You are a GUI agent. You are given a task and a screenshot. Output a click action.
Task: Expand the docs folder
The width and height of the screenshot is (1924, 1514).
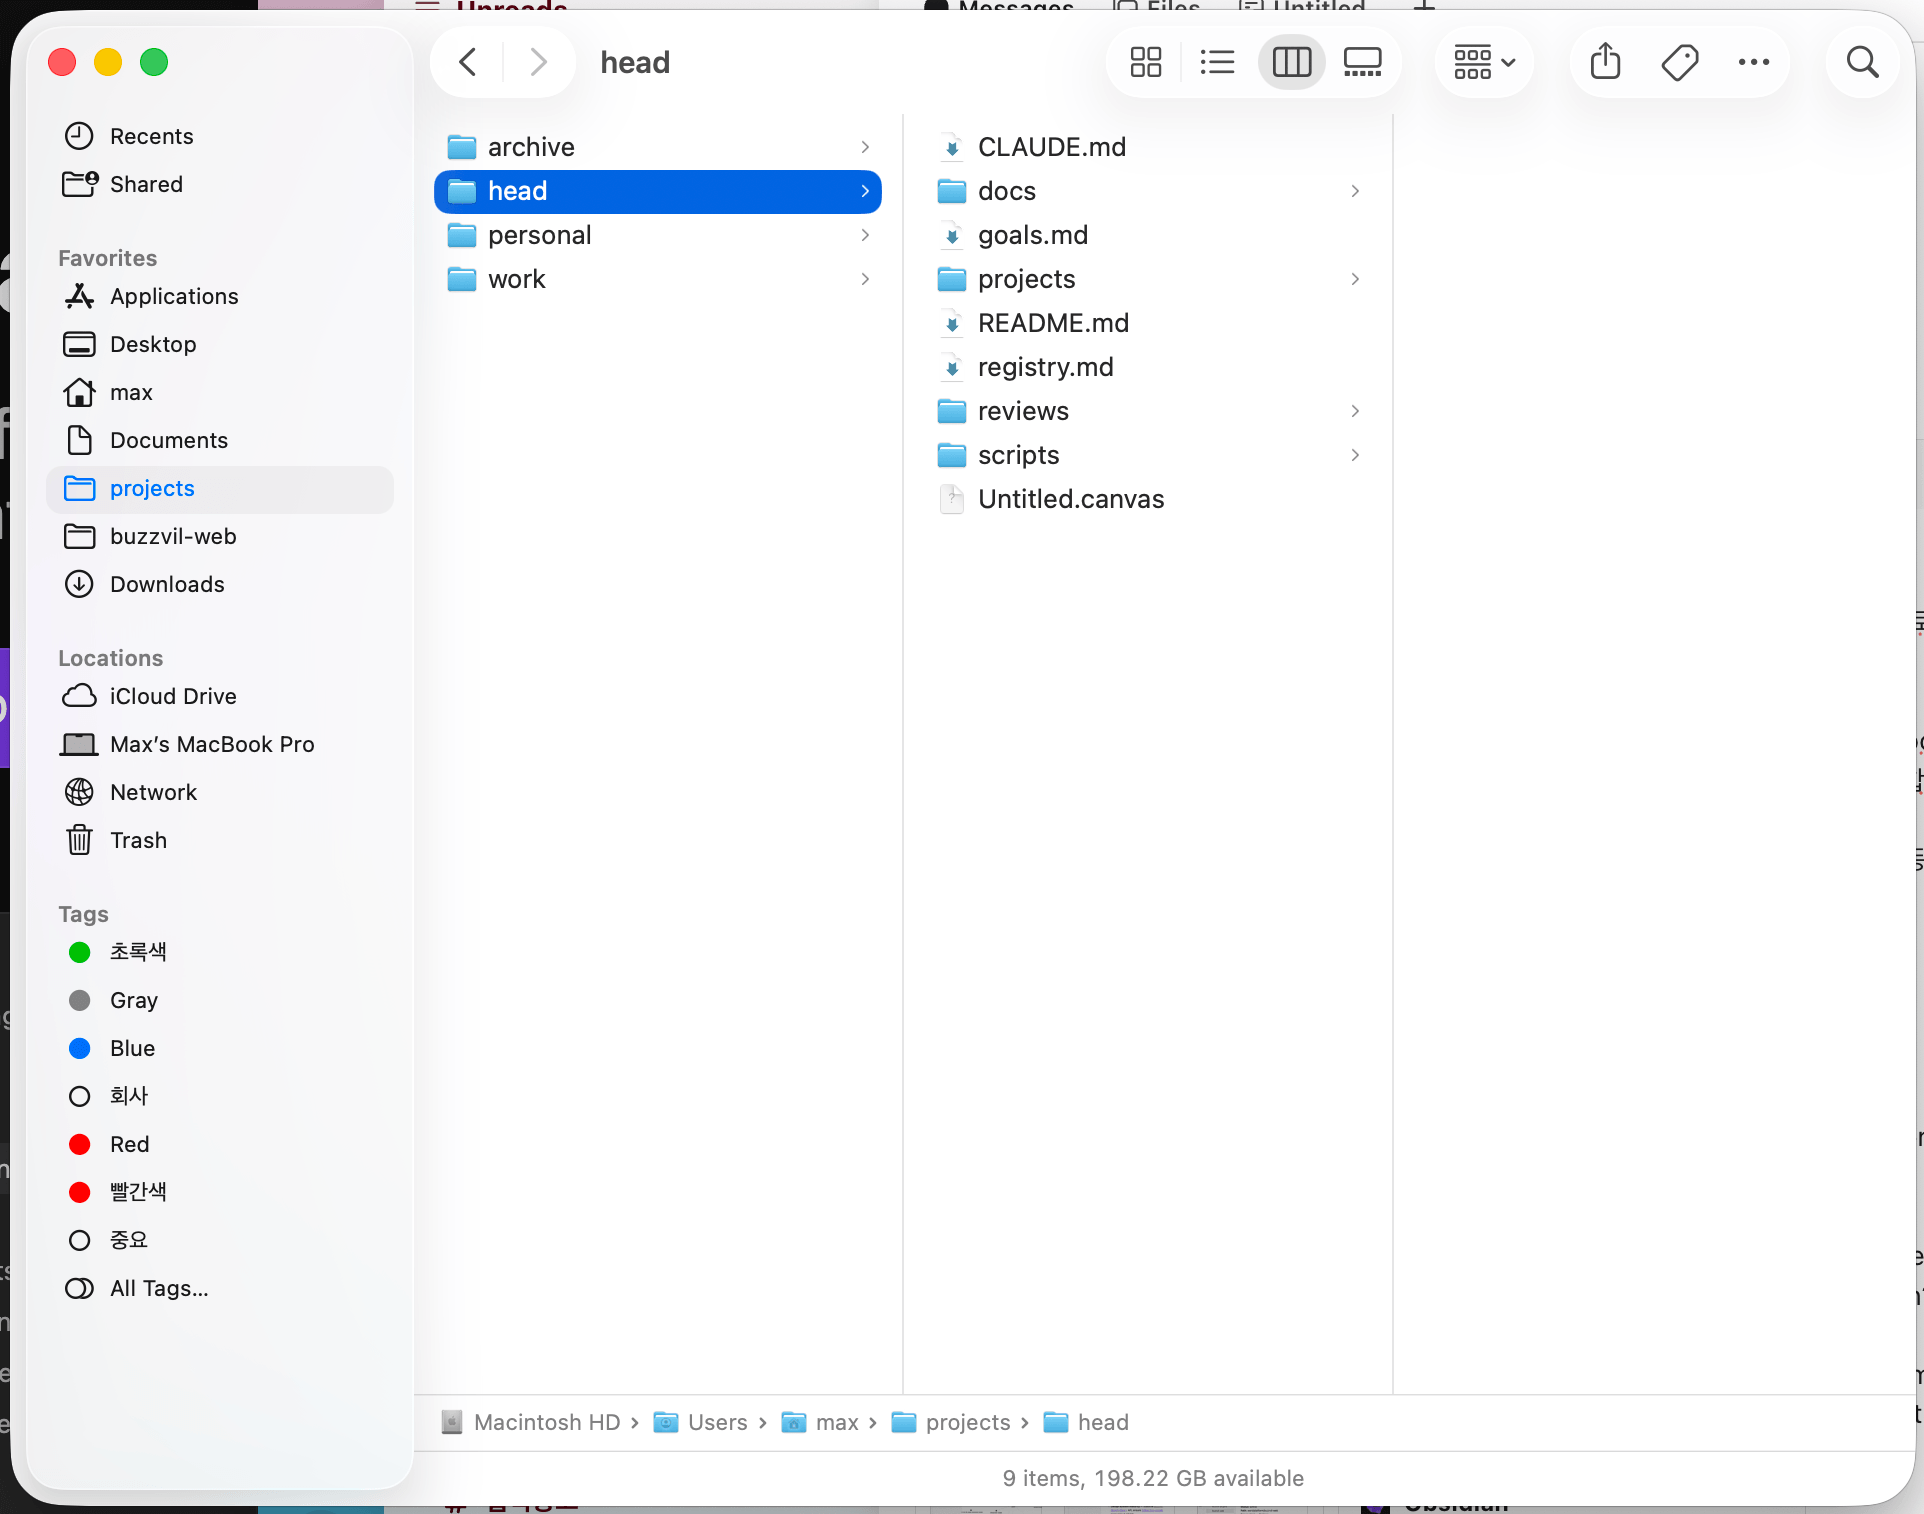pos(1355,191)
